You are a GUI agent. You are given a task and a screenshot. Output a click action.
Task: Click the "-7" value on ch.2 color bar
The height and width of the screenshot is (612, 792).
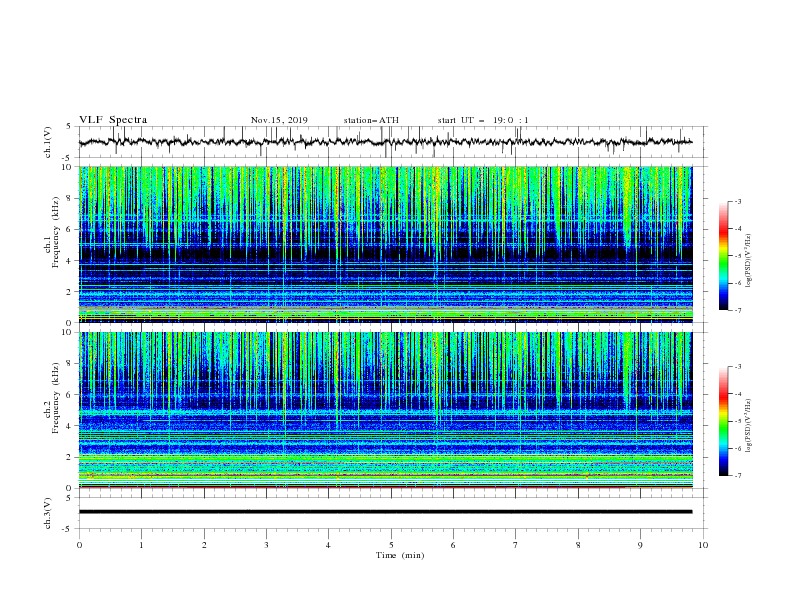coord(737,476)
